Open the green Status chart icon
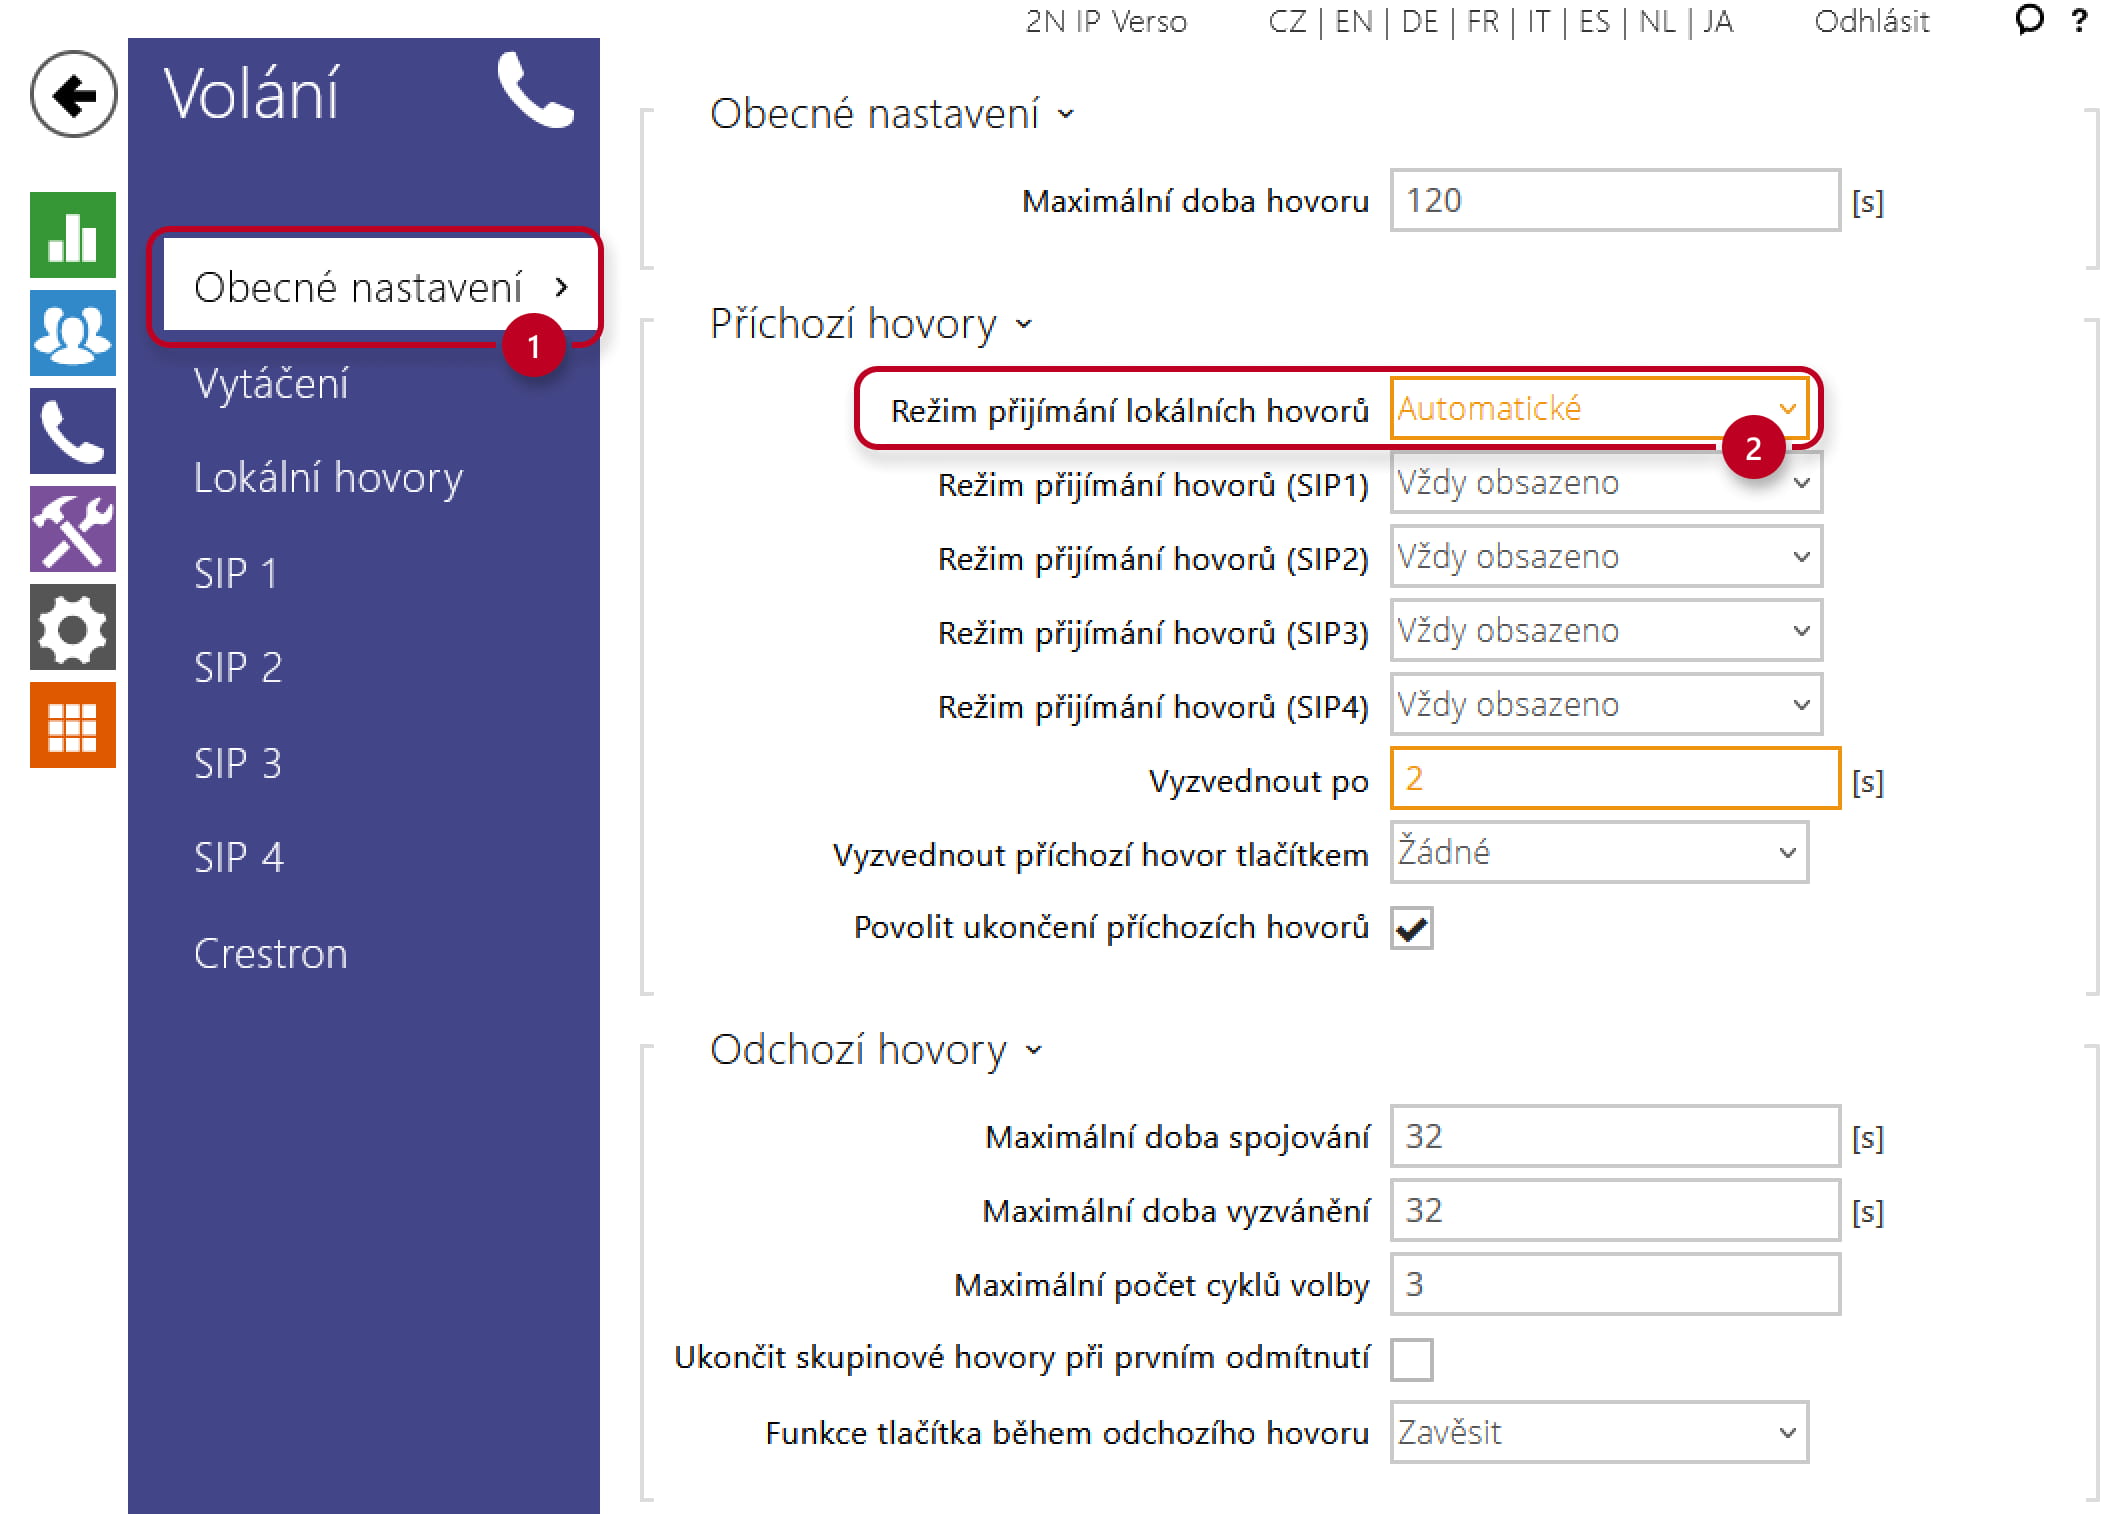This screenshot has width=2128, height=1514. pos(73,235)
